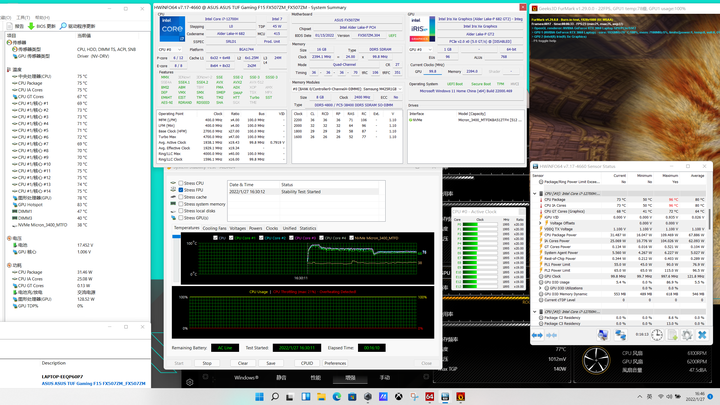This screenshot has height=405, width=720.
Task: Collapse first CPU [#0] sensor group
Action: 534,194
